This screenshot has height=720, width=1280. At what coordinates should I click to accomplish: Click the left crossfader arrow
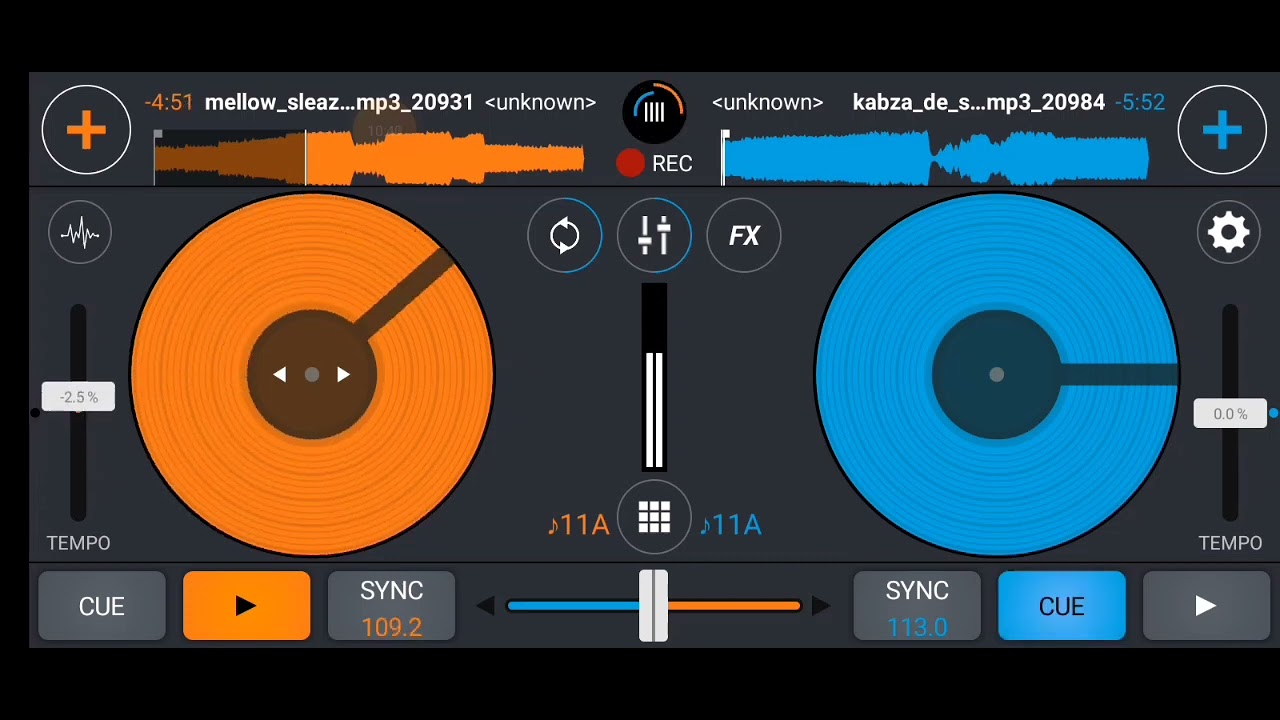coord(485,606)
